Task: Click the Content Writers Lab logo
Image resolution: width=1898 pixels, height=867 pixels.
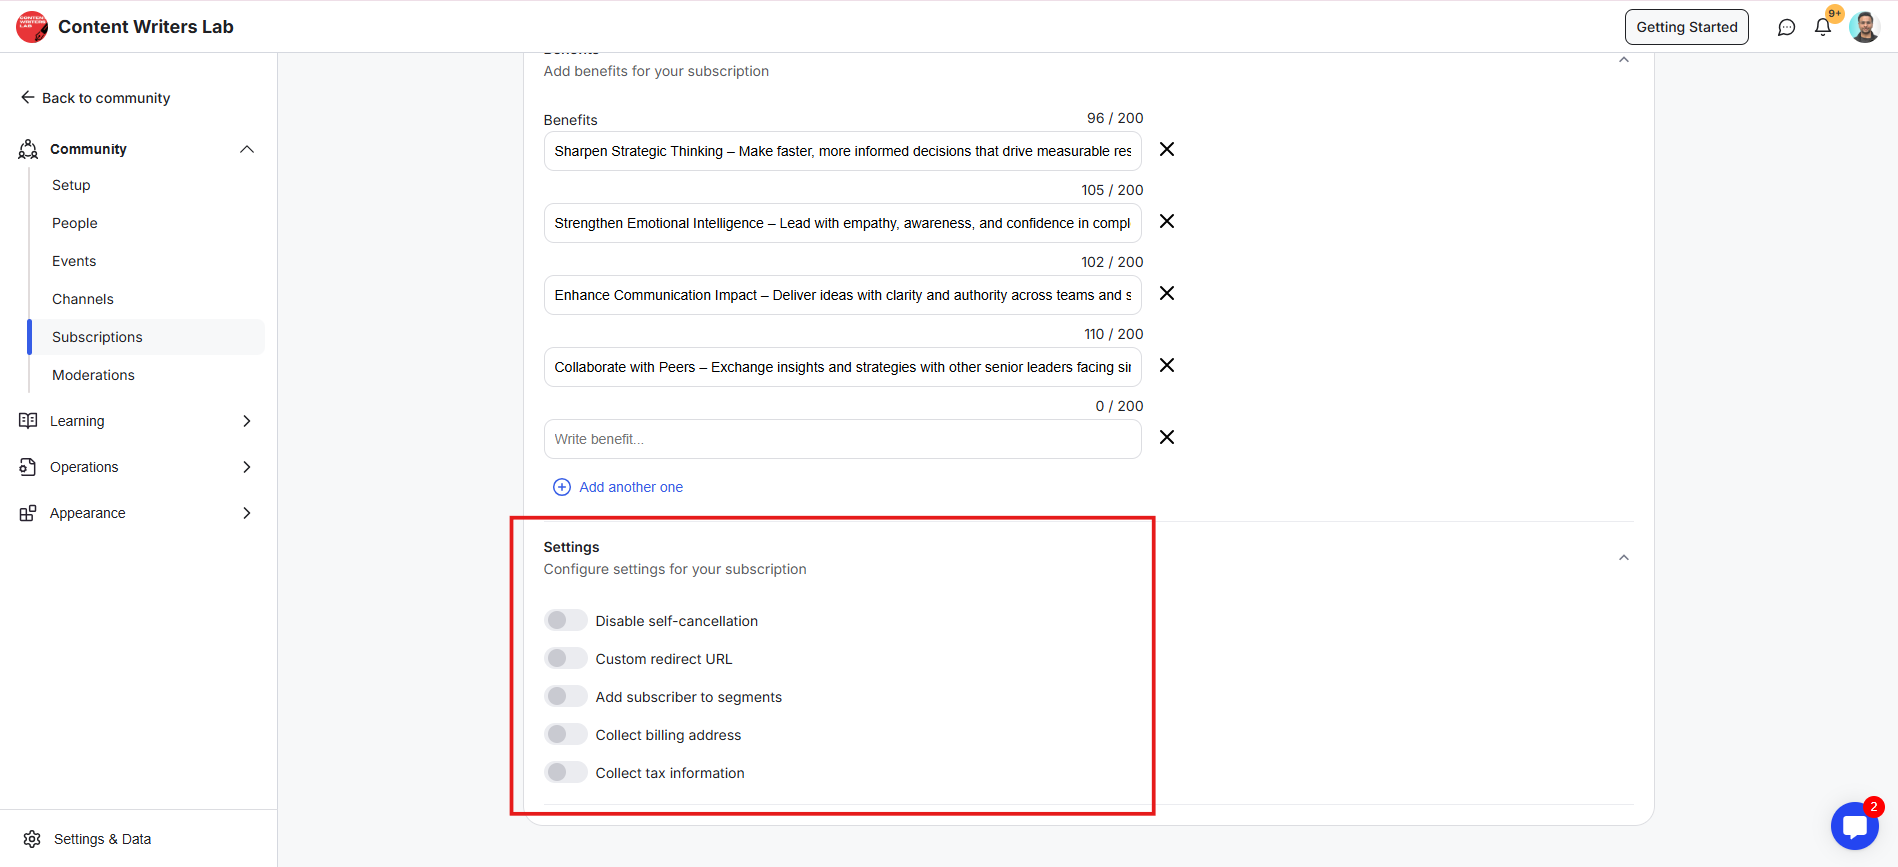Action: (32, 27)
